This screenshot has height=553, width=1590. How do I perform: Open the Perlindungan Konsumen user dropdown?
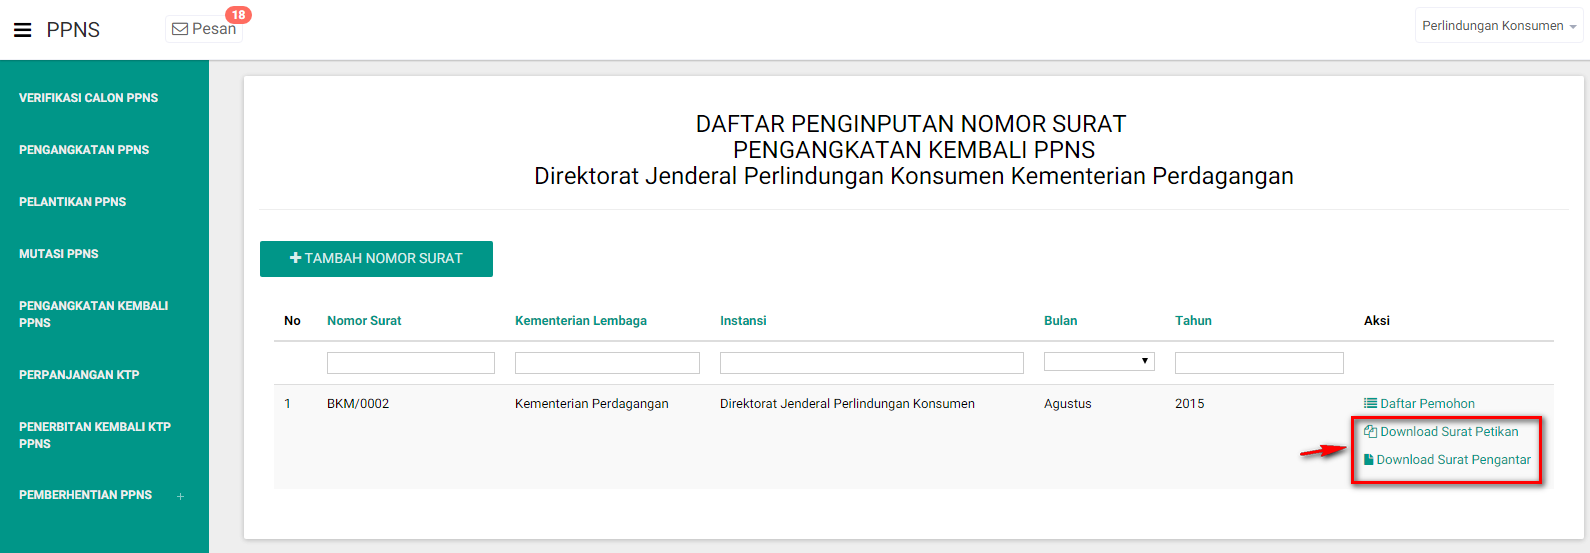click(1498, 26)
